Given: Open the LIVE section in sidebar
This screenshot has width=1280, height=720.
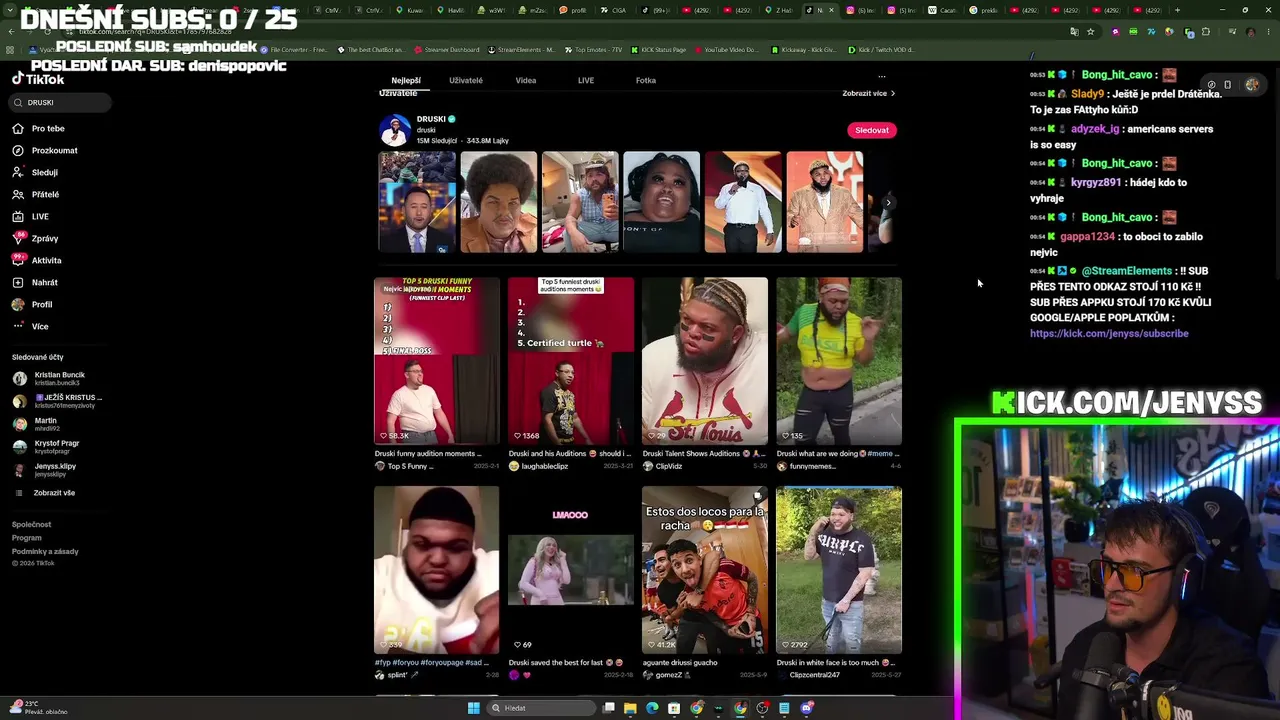Looking at the screenshot, I should click(32, 216).
